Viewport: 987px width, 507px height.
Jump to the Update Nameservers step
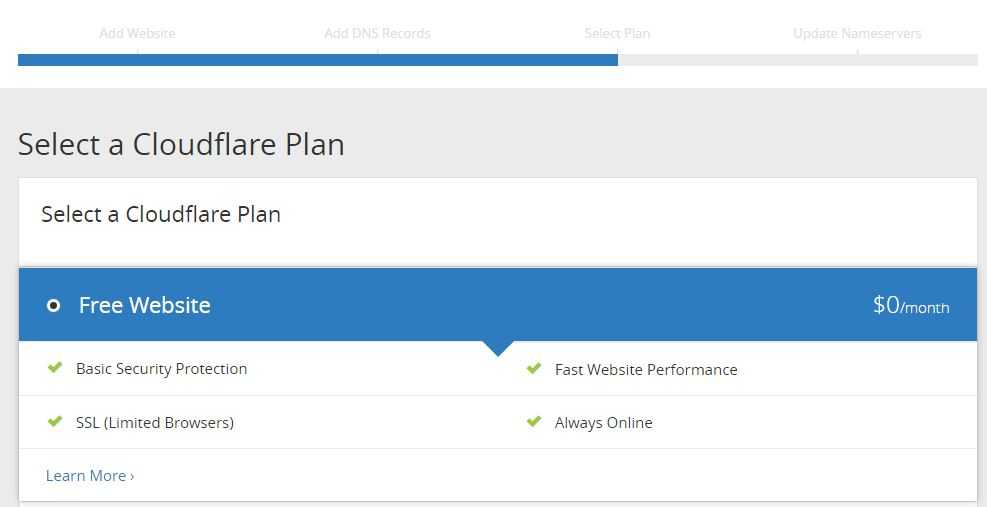click(857, 34)
